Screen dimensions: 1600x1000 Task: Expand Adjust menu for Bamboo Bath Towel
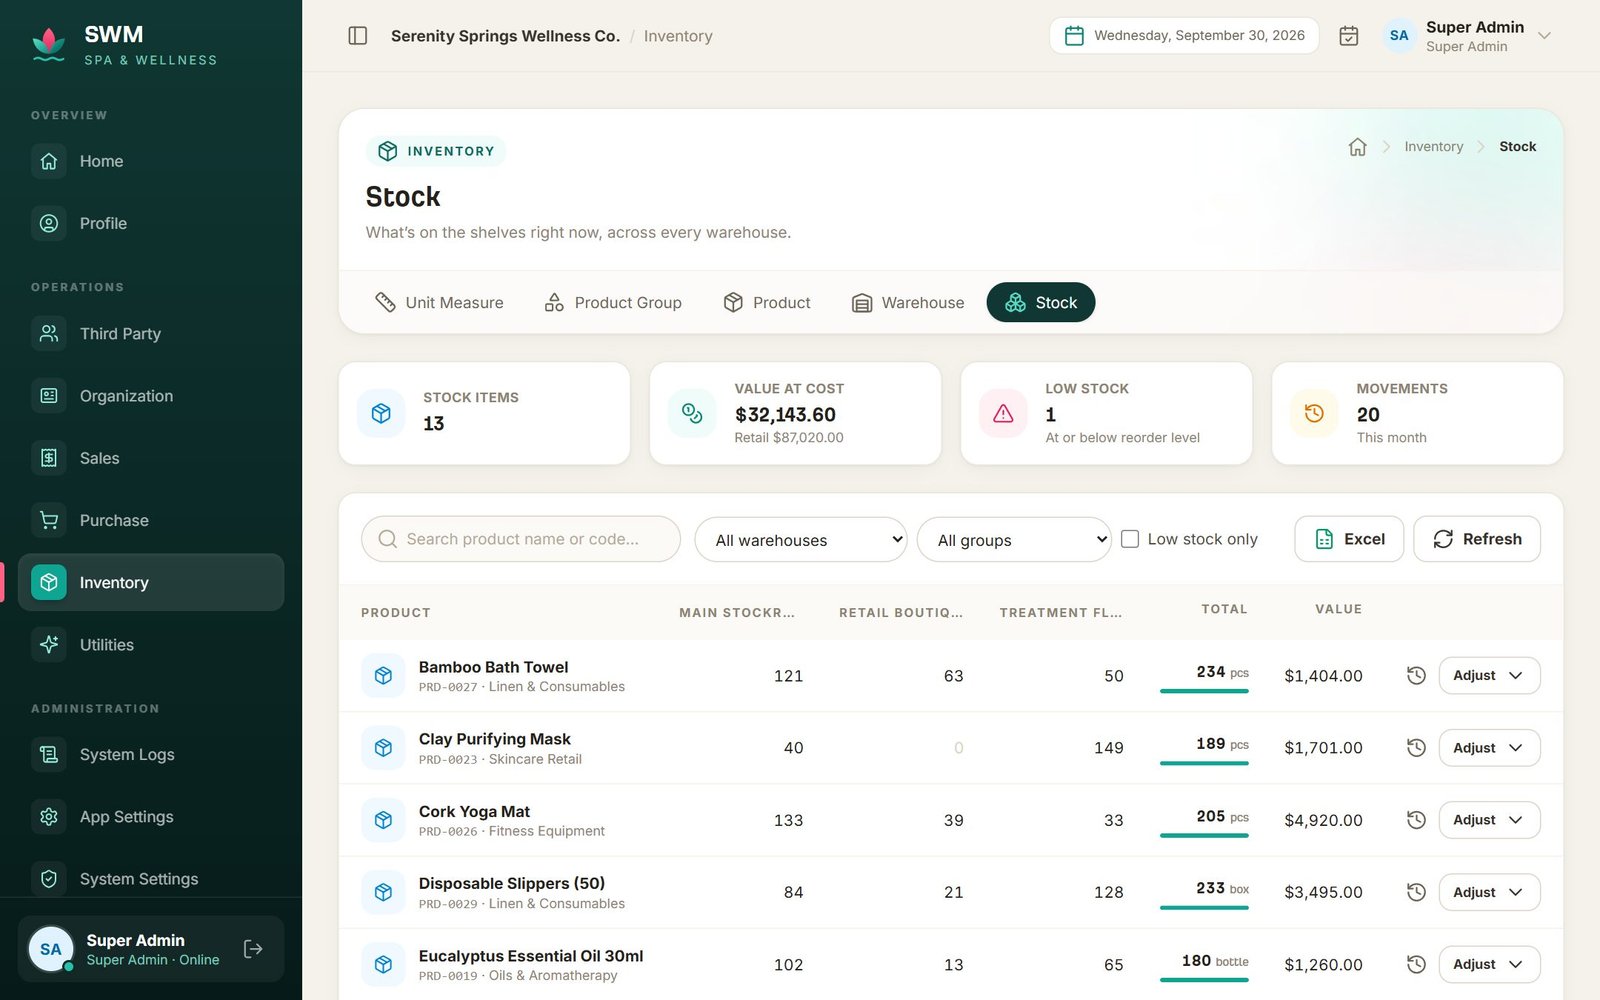click(1489, 676)
